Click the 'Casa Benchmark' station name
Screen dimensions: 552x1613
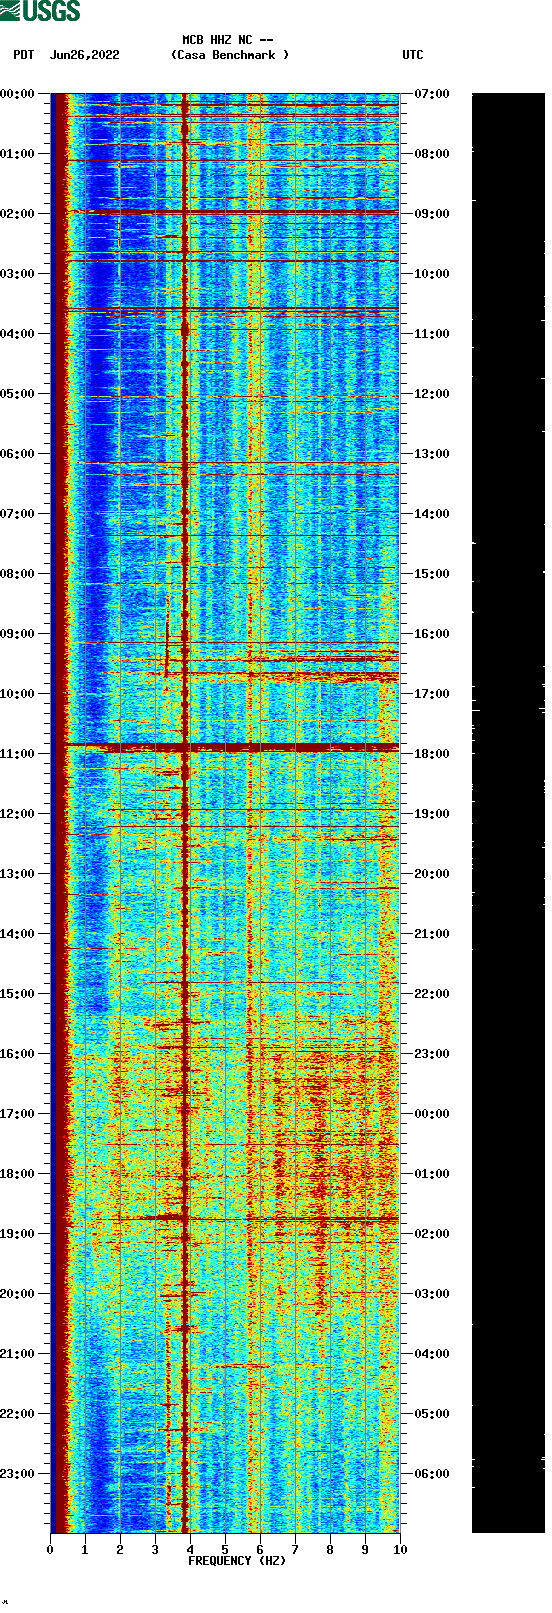point(231,55)
